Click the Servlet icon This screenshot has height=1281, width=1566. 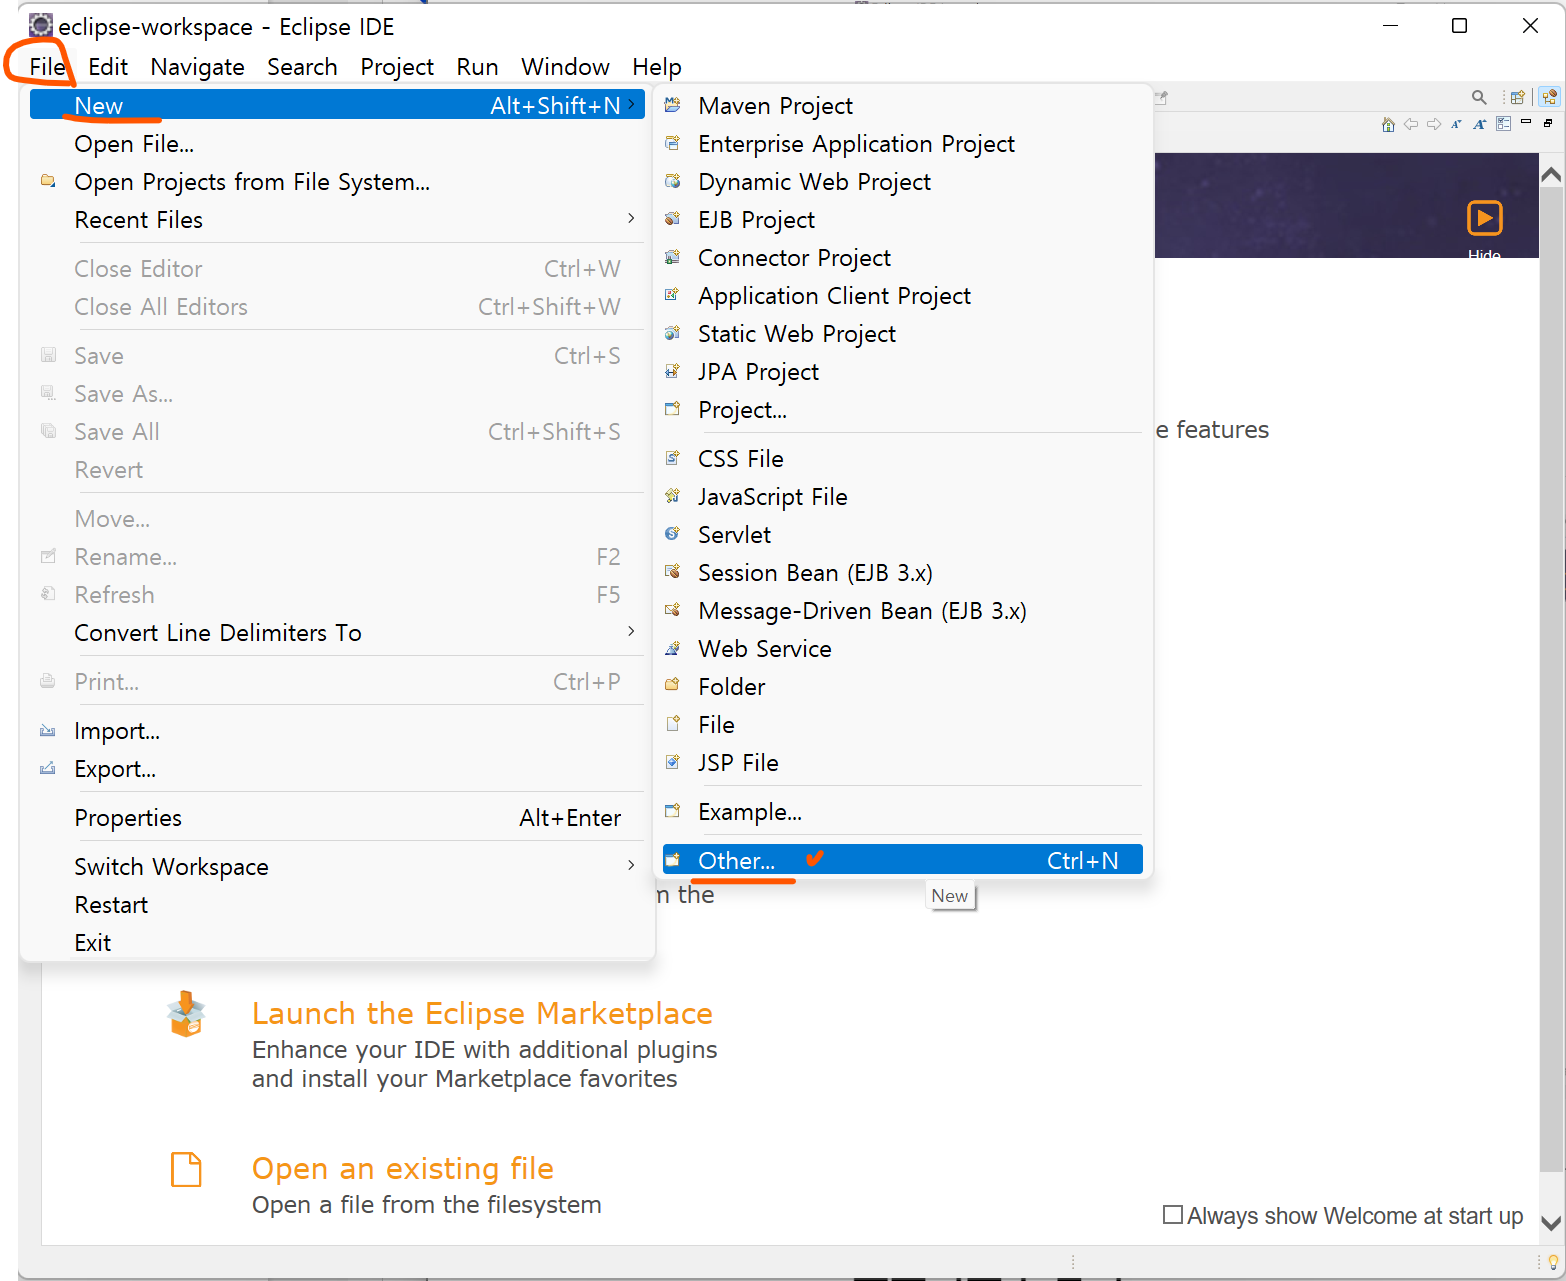[x=673, y=534]
